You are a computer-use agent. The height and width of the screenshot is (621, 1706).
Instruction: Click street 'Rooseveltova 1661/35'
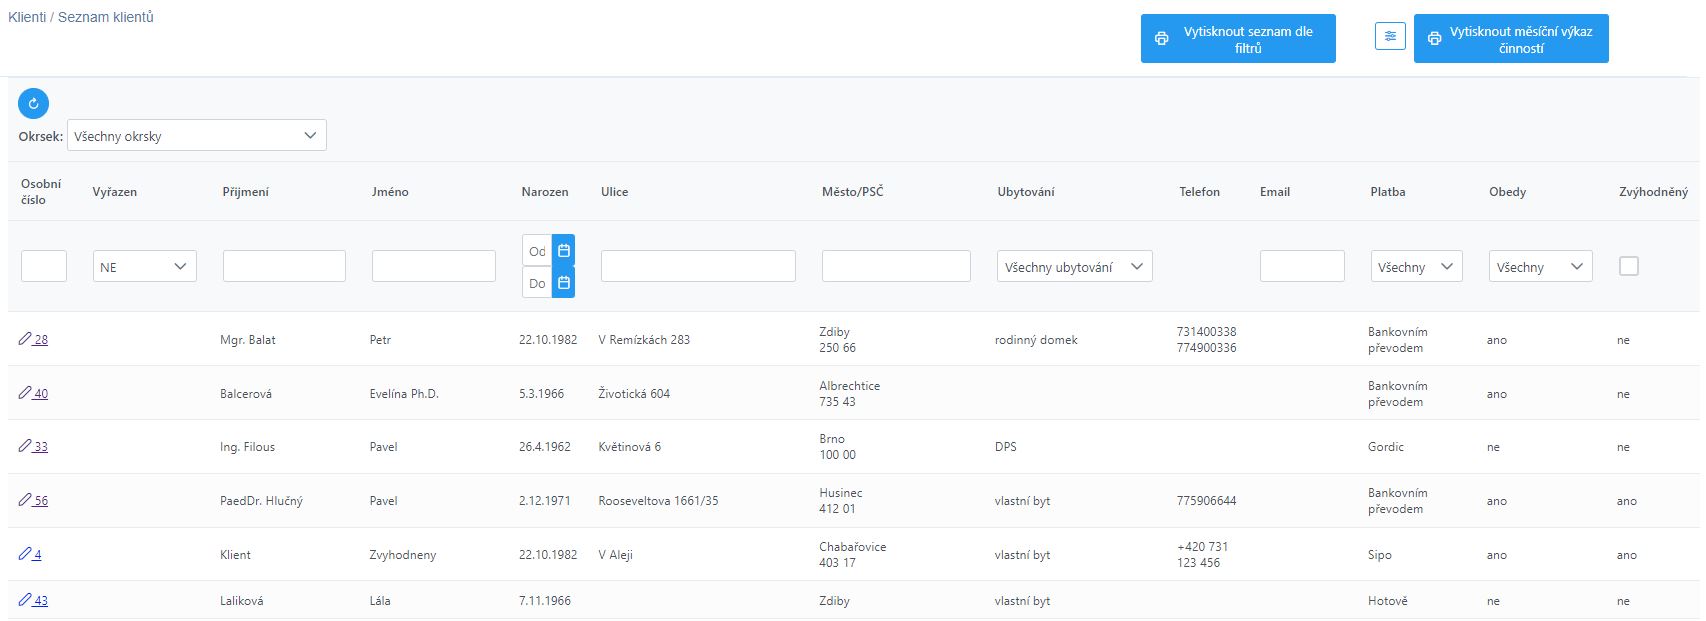tap(658, 501)
